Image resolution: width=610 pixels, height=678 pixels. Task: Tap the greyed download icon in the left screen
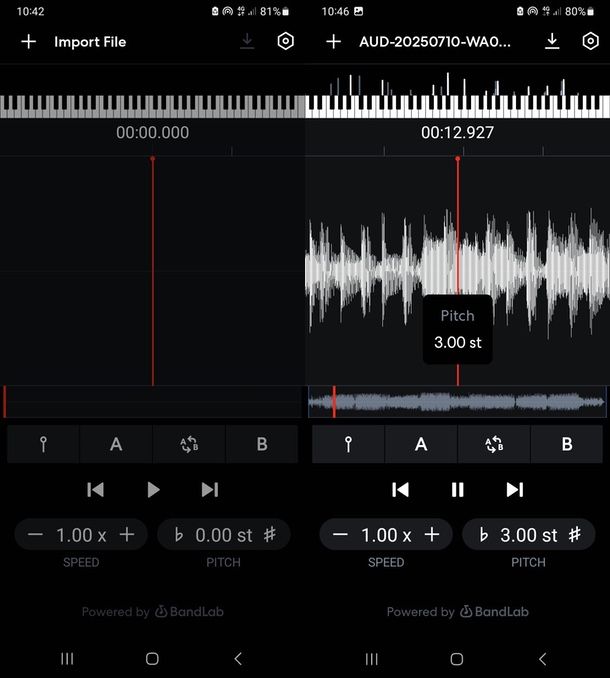coord(247,42)
